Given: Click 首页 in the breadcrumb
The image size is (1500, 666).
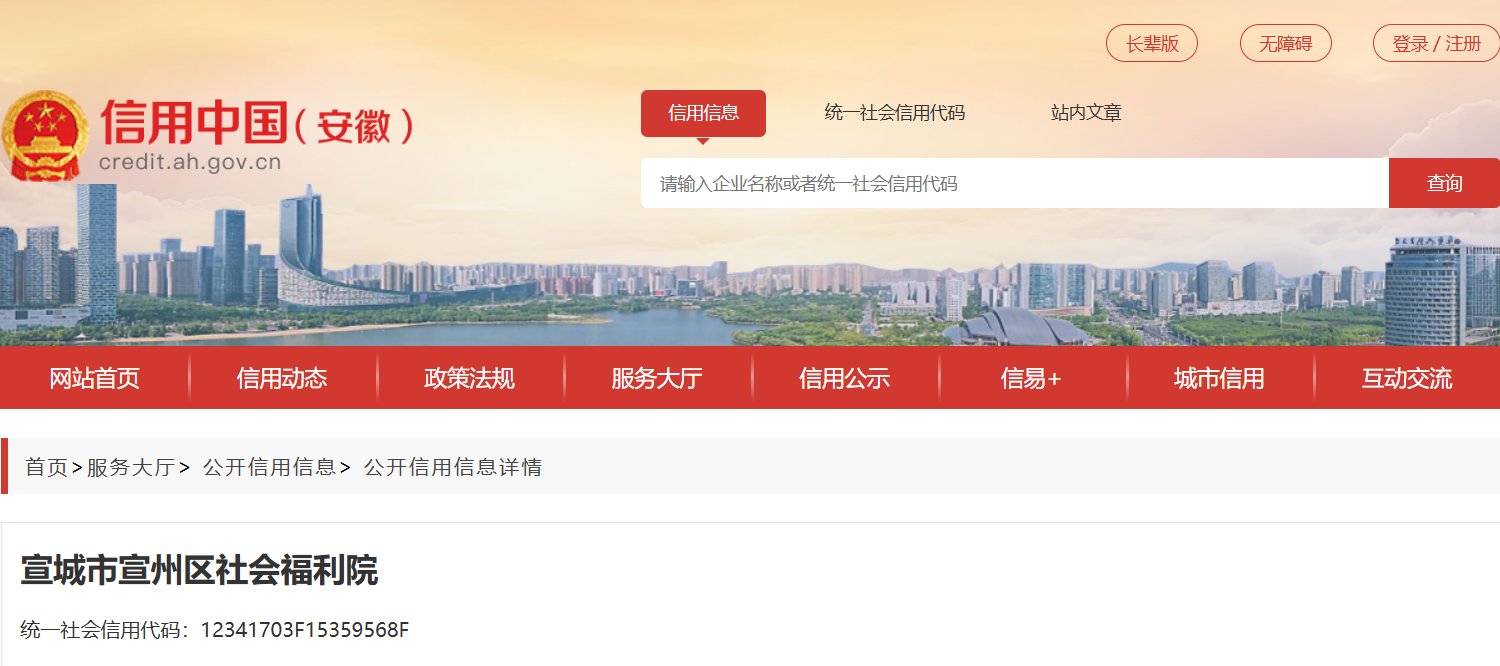Looking at the screenshot, I should (x=46, y=467).
